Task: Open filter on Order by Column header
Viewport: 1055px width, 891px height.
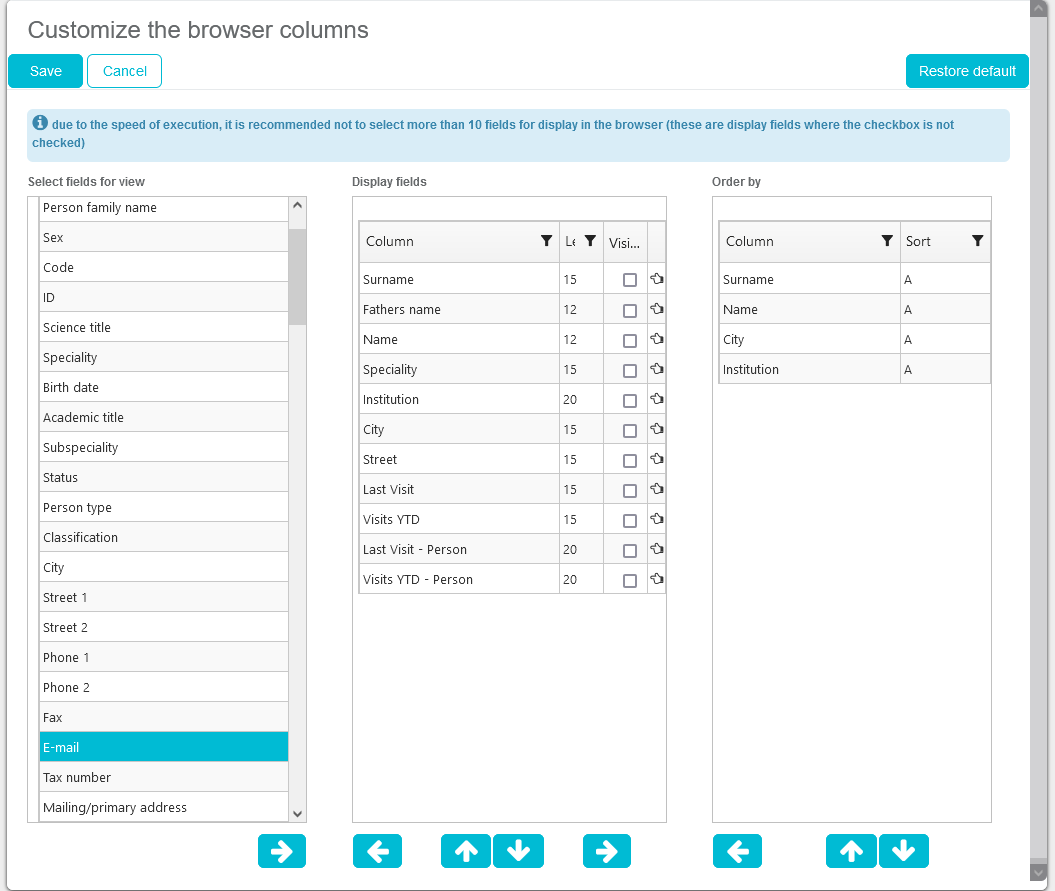Action: click(887, 241)
